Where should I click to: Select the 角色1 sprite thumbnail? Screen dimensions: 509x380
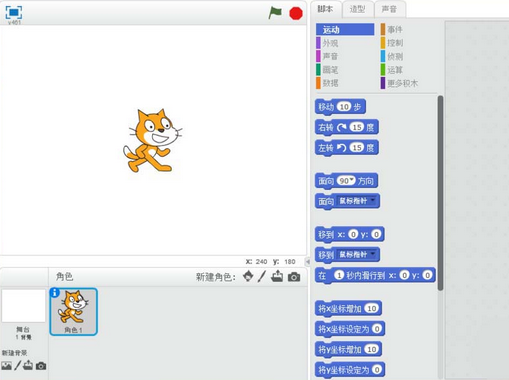(x=74, y=312)
